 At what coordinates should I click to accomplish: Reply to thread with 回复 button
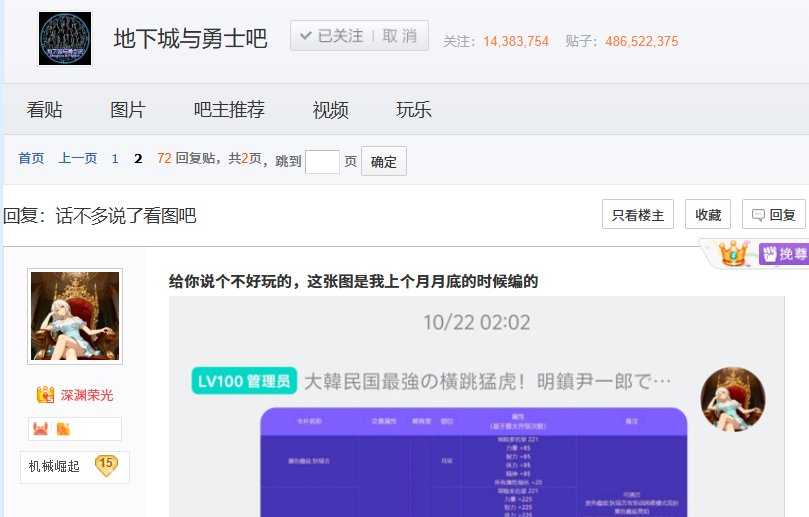773,214
